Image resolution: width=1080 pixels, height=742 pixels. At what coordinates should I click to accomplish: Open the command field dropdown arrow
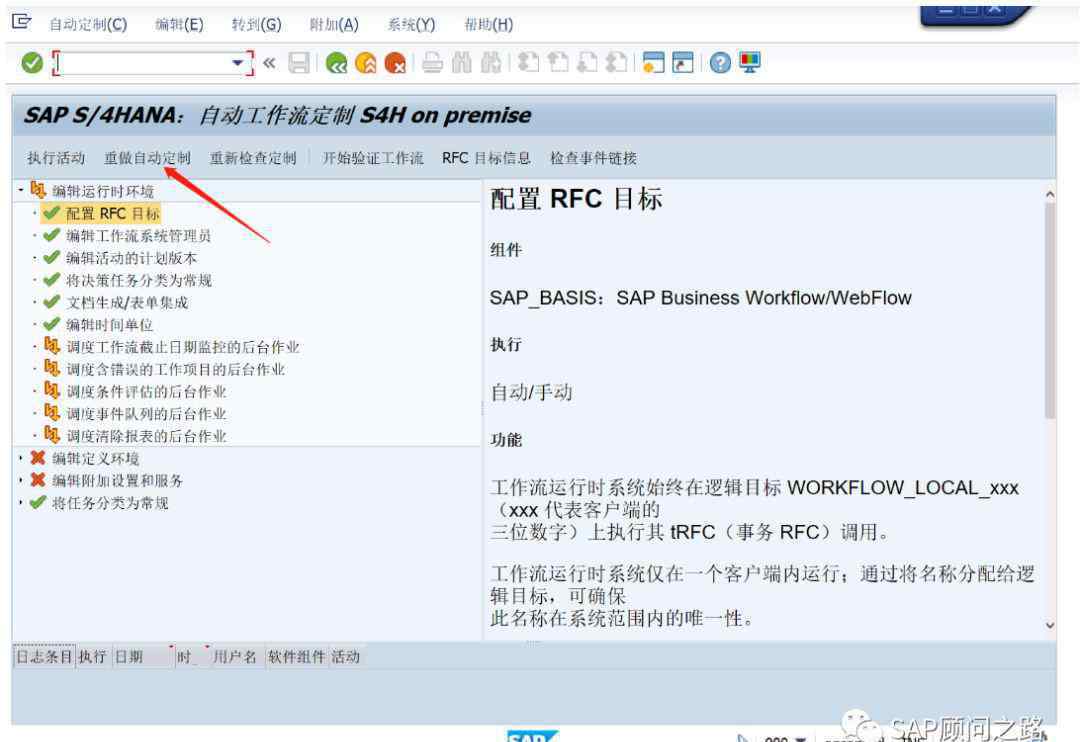tap(238, 63)
